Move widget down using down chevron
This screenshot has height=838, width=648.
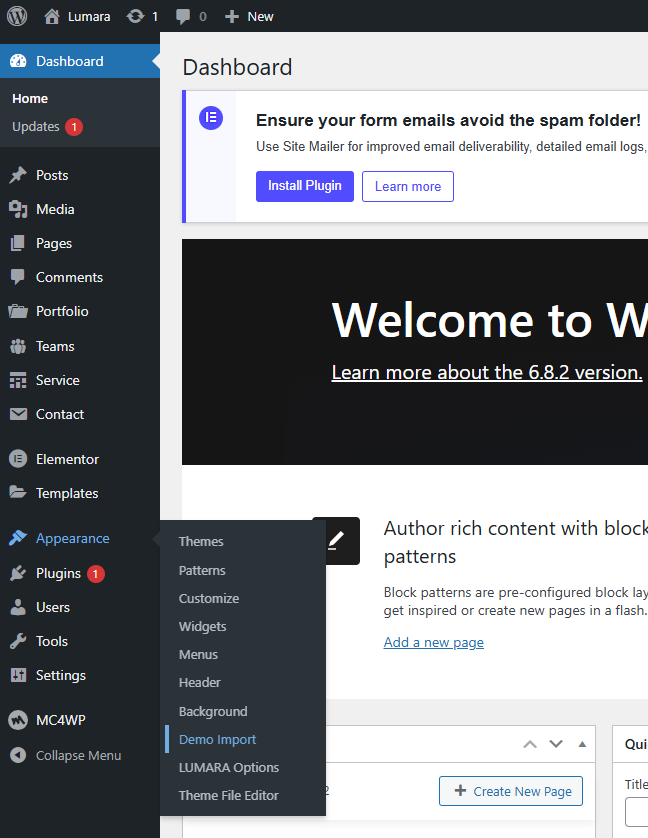point(556,744)
